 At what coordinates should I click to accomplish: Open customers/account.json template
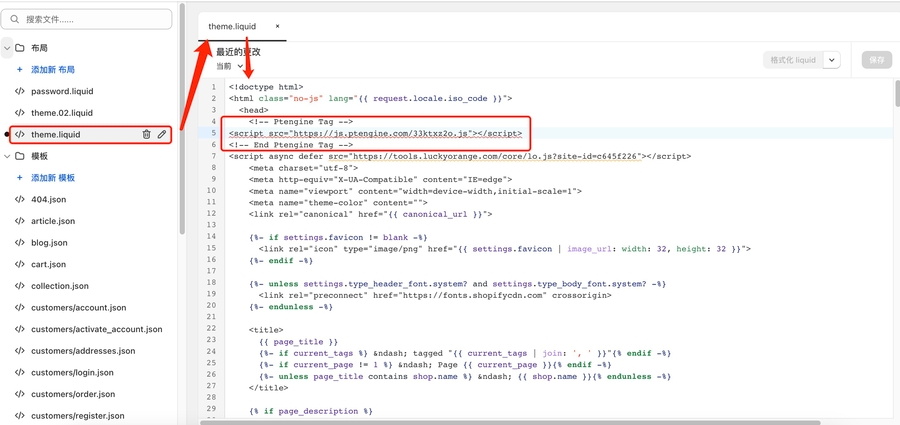[79, 308]
